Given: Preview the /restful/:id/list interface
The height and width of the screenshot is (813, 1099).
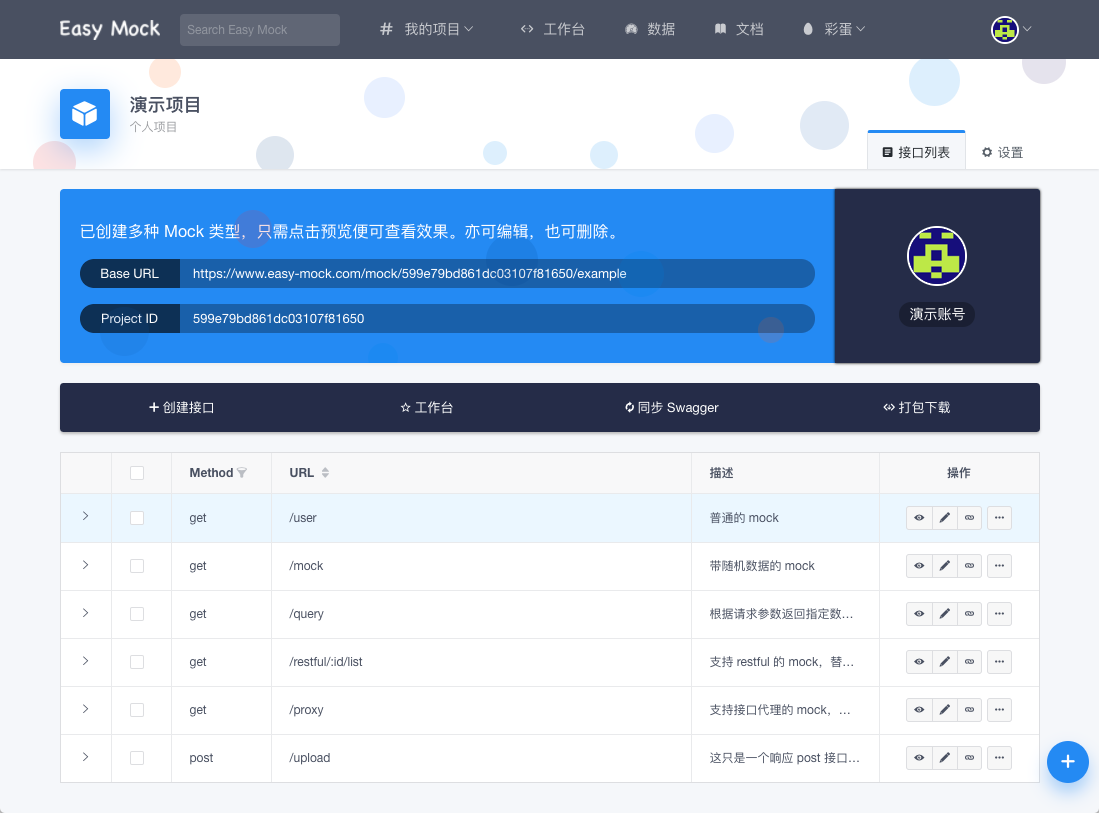Looking at the screenshot, I should (919, 662).
